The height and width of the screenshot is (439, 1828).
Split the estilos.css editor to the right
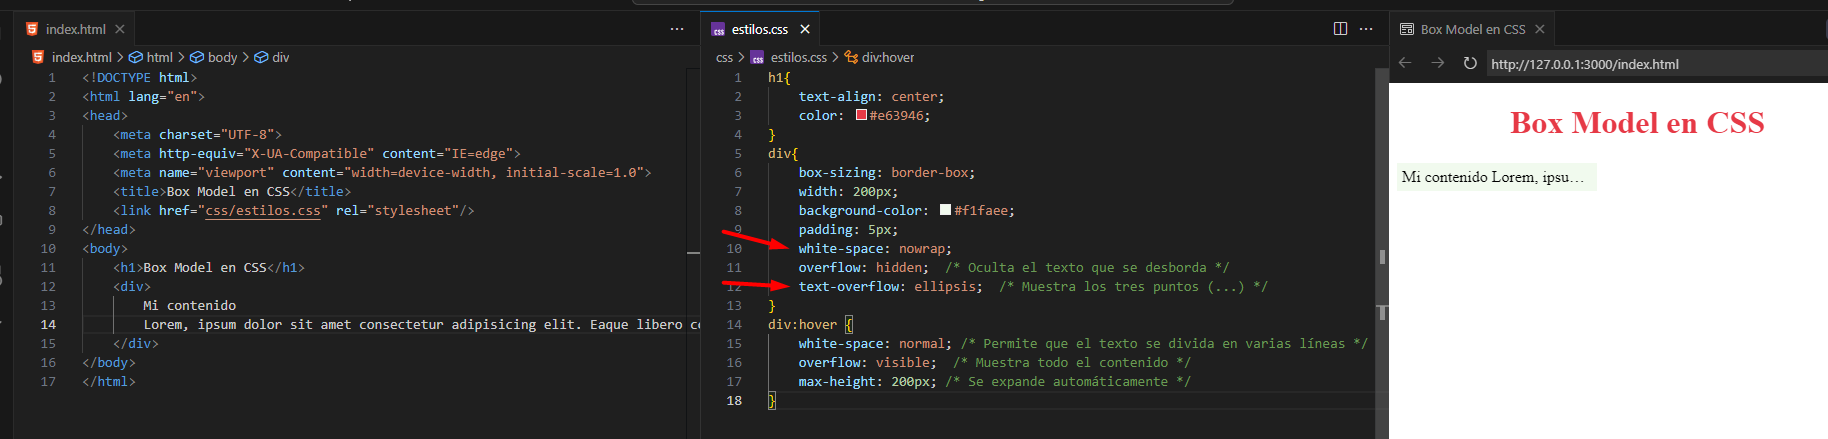click(x=1340, y=29)
